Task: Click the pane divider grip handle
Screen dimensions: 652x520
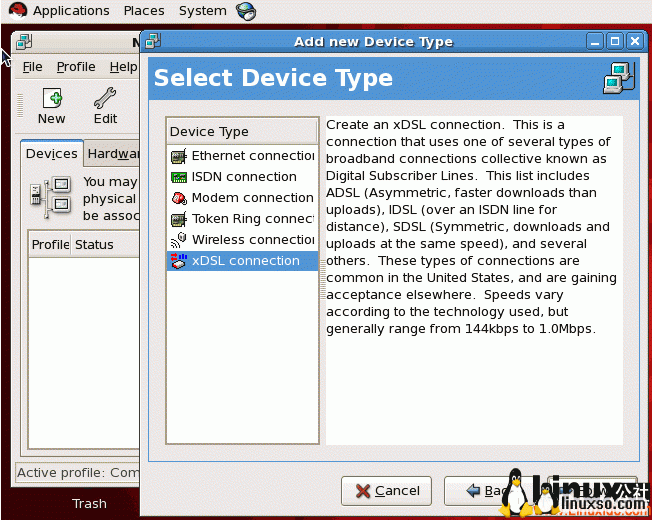Action: (323, 280)
